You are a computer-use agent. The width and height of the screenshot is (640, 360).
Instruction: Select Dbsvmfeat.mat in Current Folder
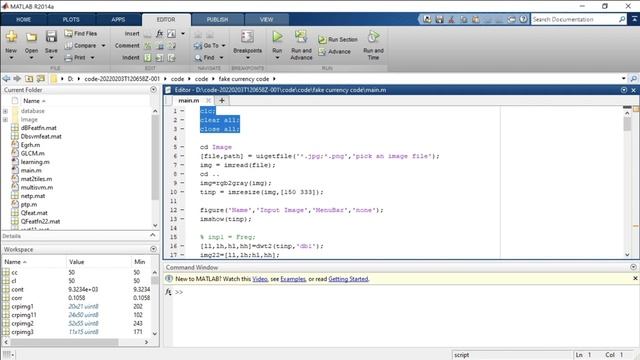tap(41, 136)
